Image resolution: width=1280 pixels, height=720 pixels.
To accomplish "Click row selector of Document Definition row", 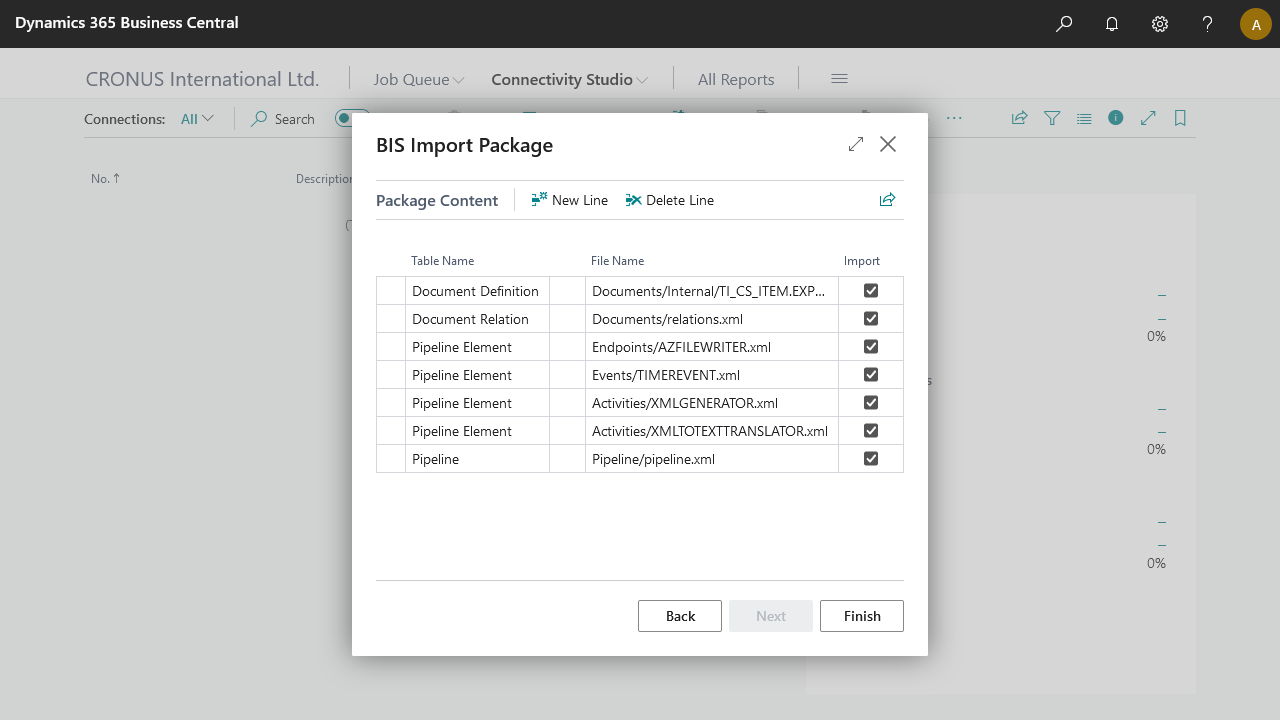I will 391,291.
